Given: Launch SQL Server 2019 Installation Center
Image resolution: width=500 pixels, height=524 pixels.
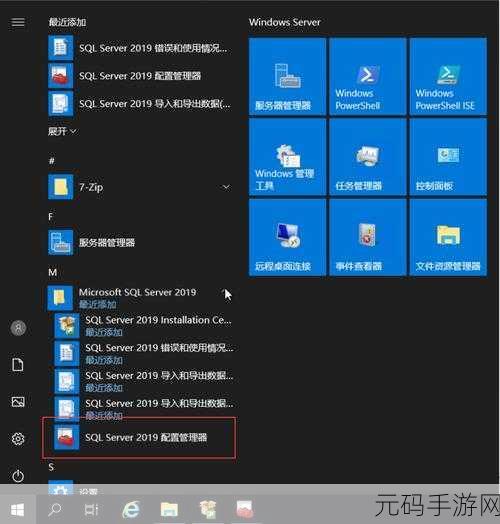Looking at the screenshot, I should [144, 325].
